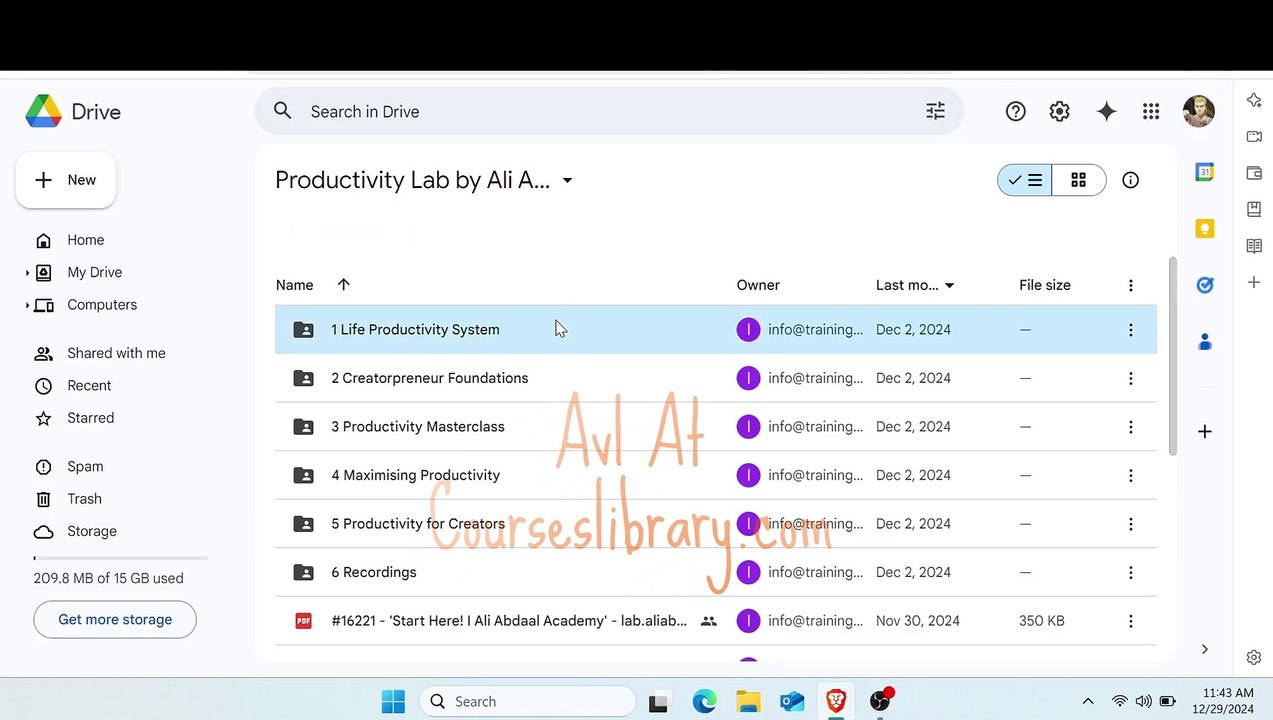Open Last modified column sort dropdown
This screenshot has width=1273, height=720.
(949, 285)
